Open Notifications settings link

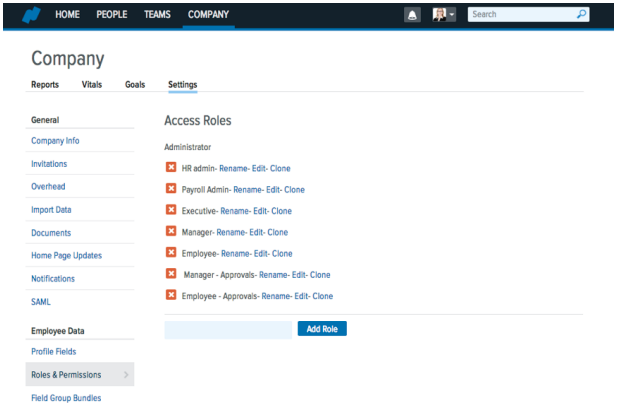(x=53, y=279)
